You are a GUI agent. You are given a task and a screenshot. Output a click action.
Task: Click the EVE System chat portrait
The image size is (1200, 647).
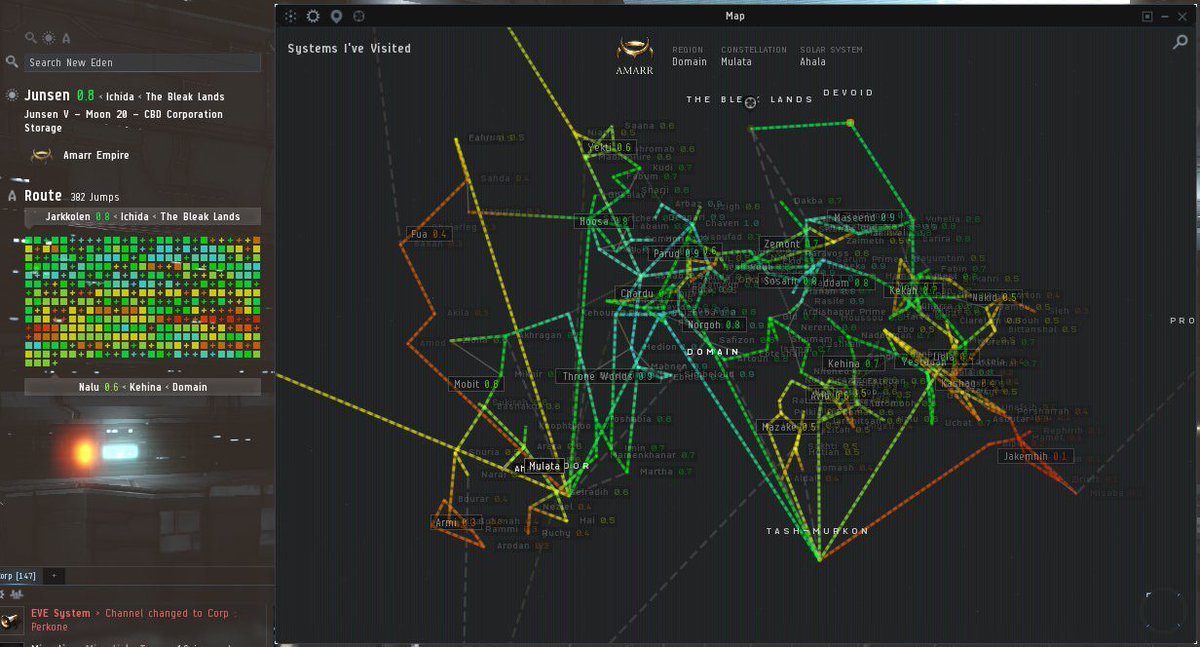12,620
